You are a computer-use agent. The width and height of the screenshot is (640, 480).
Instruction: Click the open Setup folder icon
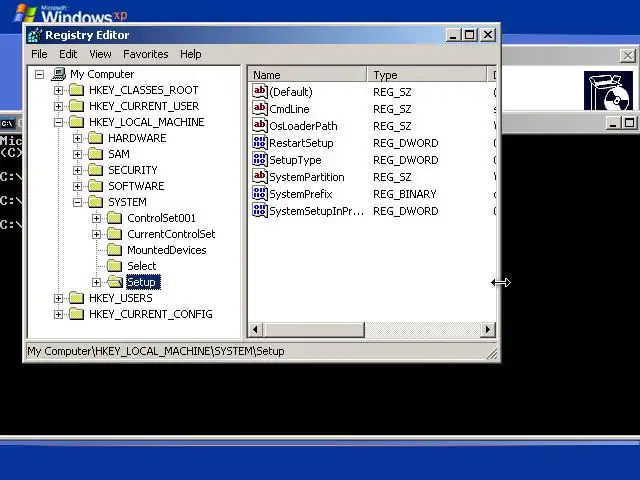115,282
